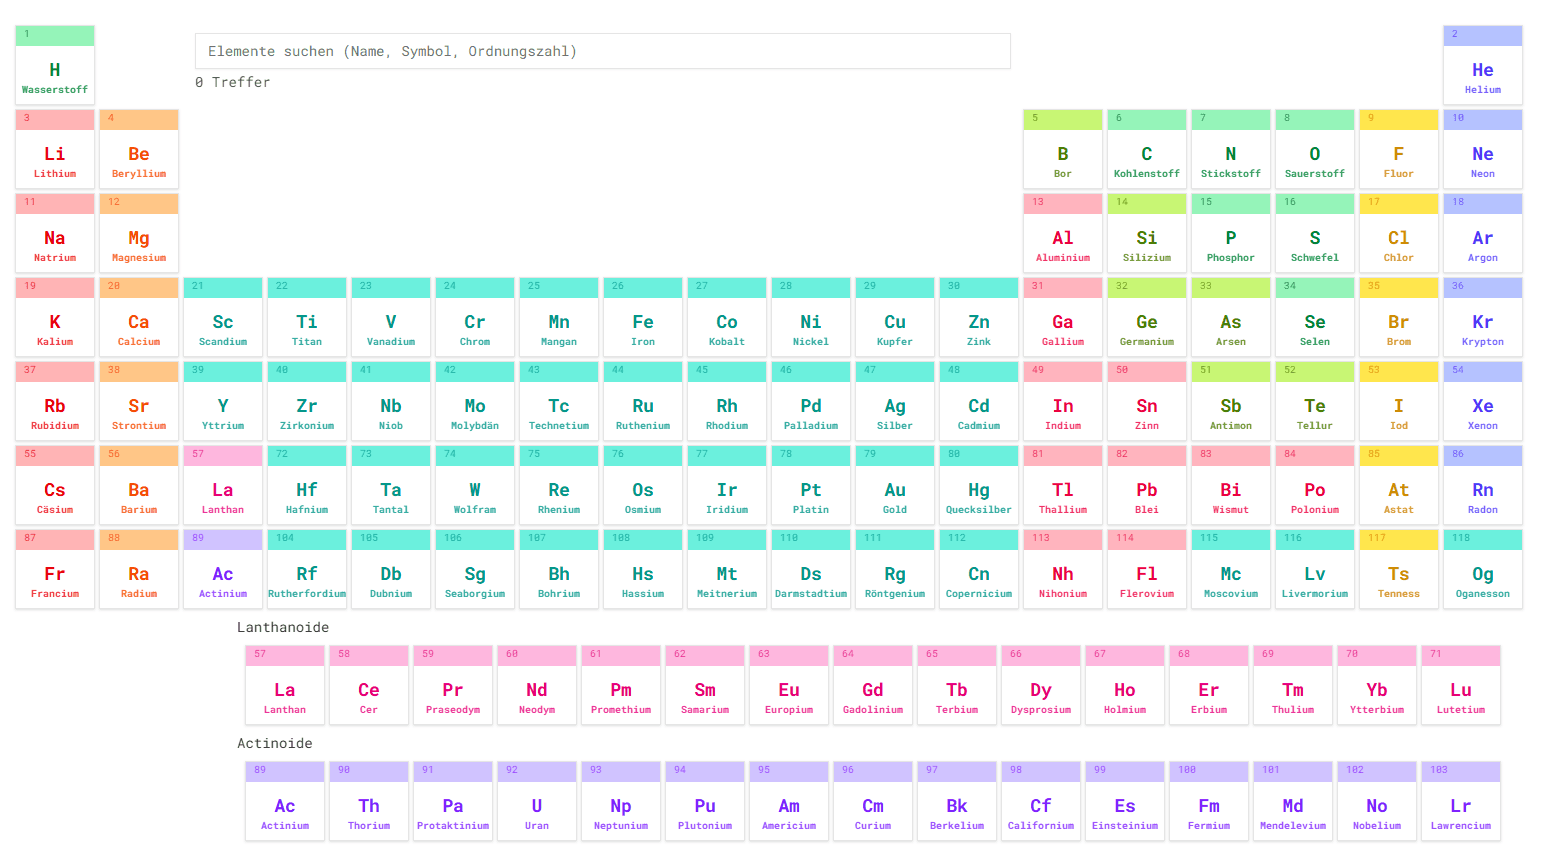Select the Xenon tile

coord(1483,401)
